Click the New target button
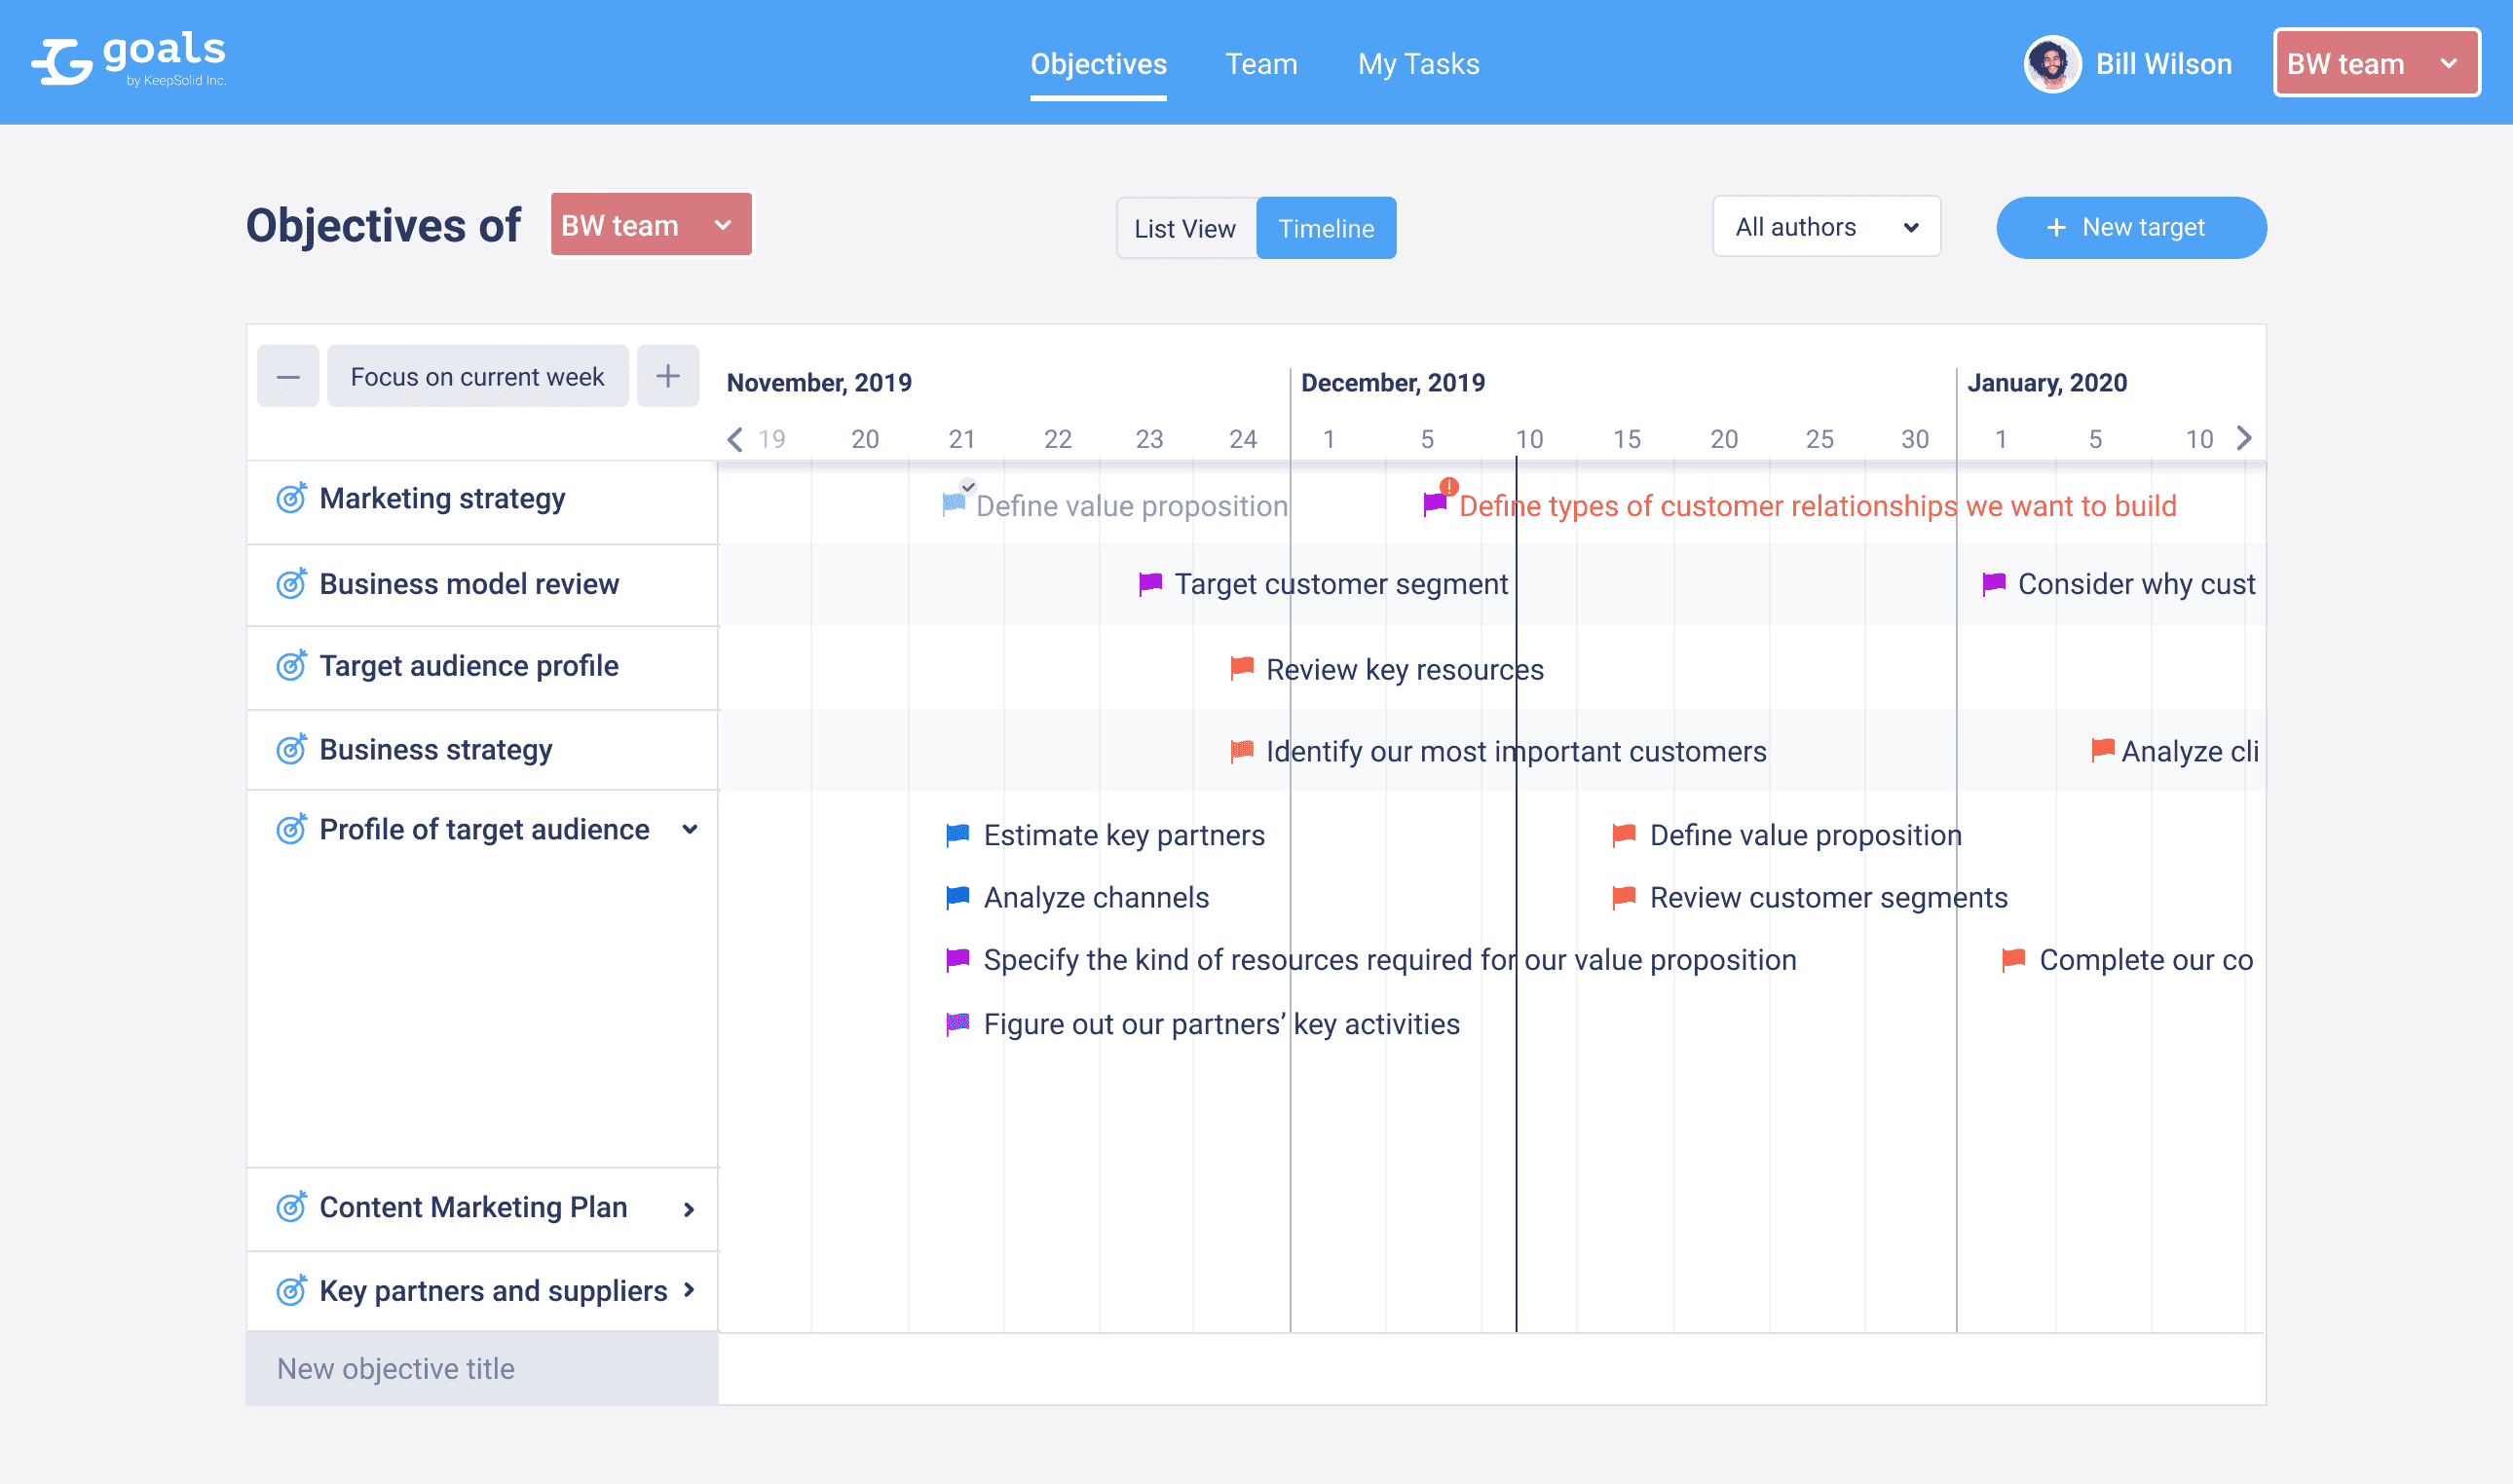The image size is (2513, 1484). point(2127,226)
